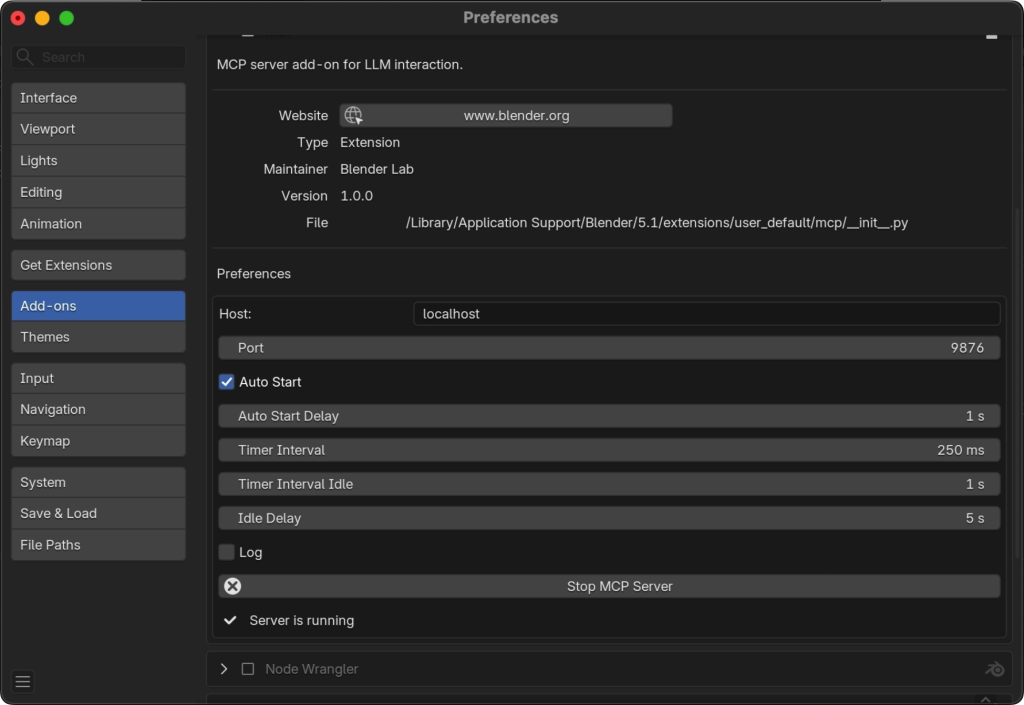Disable the Auto Start checkbox
The height and width of the screenshot is (705, 1024).
coord(227,382)
